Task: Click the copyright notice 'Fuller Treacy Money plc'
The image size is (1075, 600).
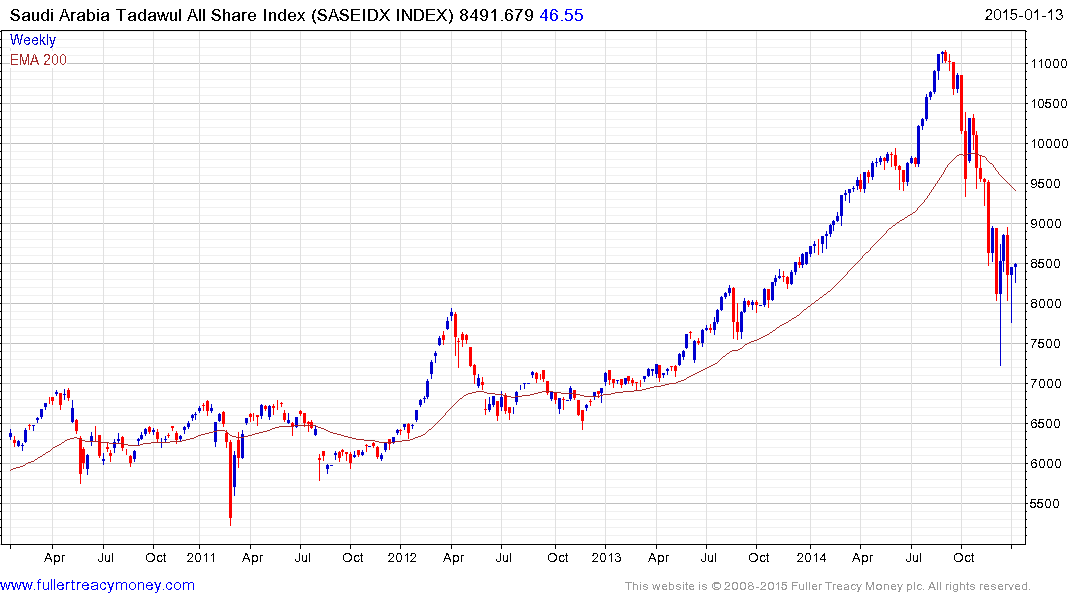Action: coord(856,586)
